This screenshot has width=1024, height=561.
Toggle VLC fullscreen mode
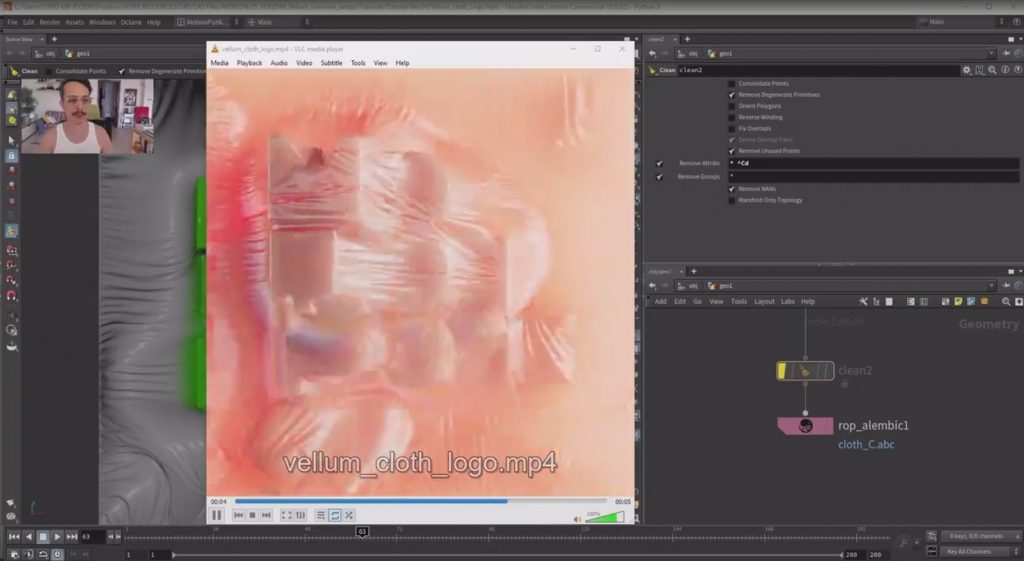point(286,515)
